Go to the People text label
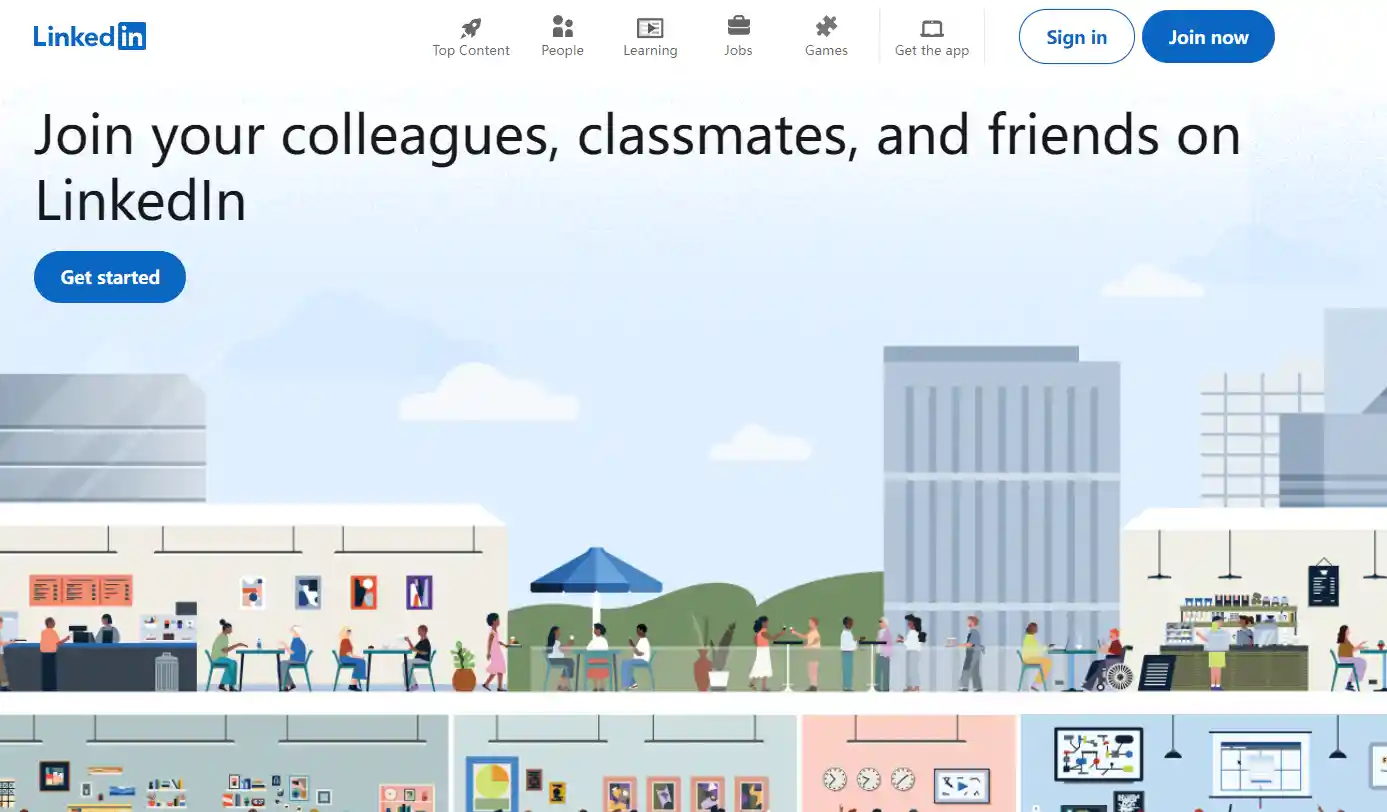Screen dimensions: 1387x812 pyautogui.click(x=563, y=50)
